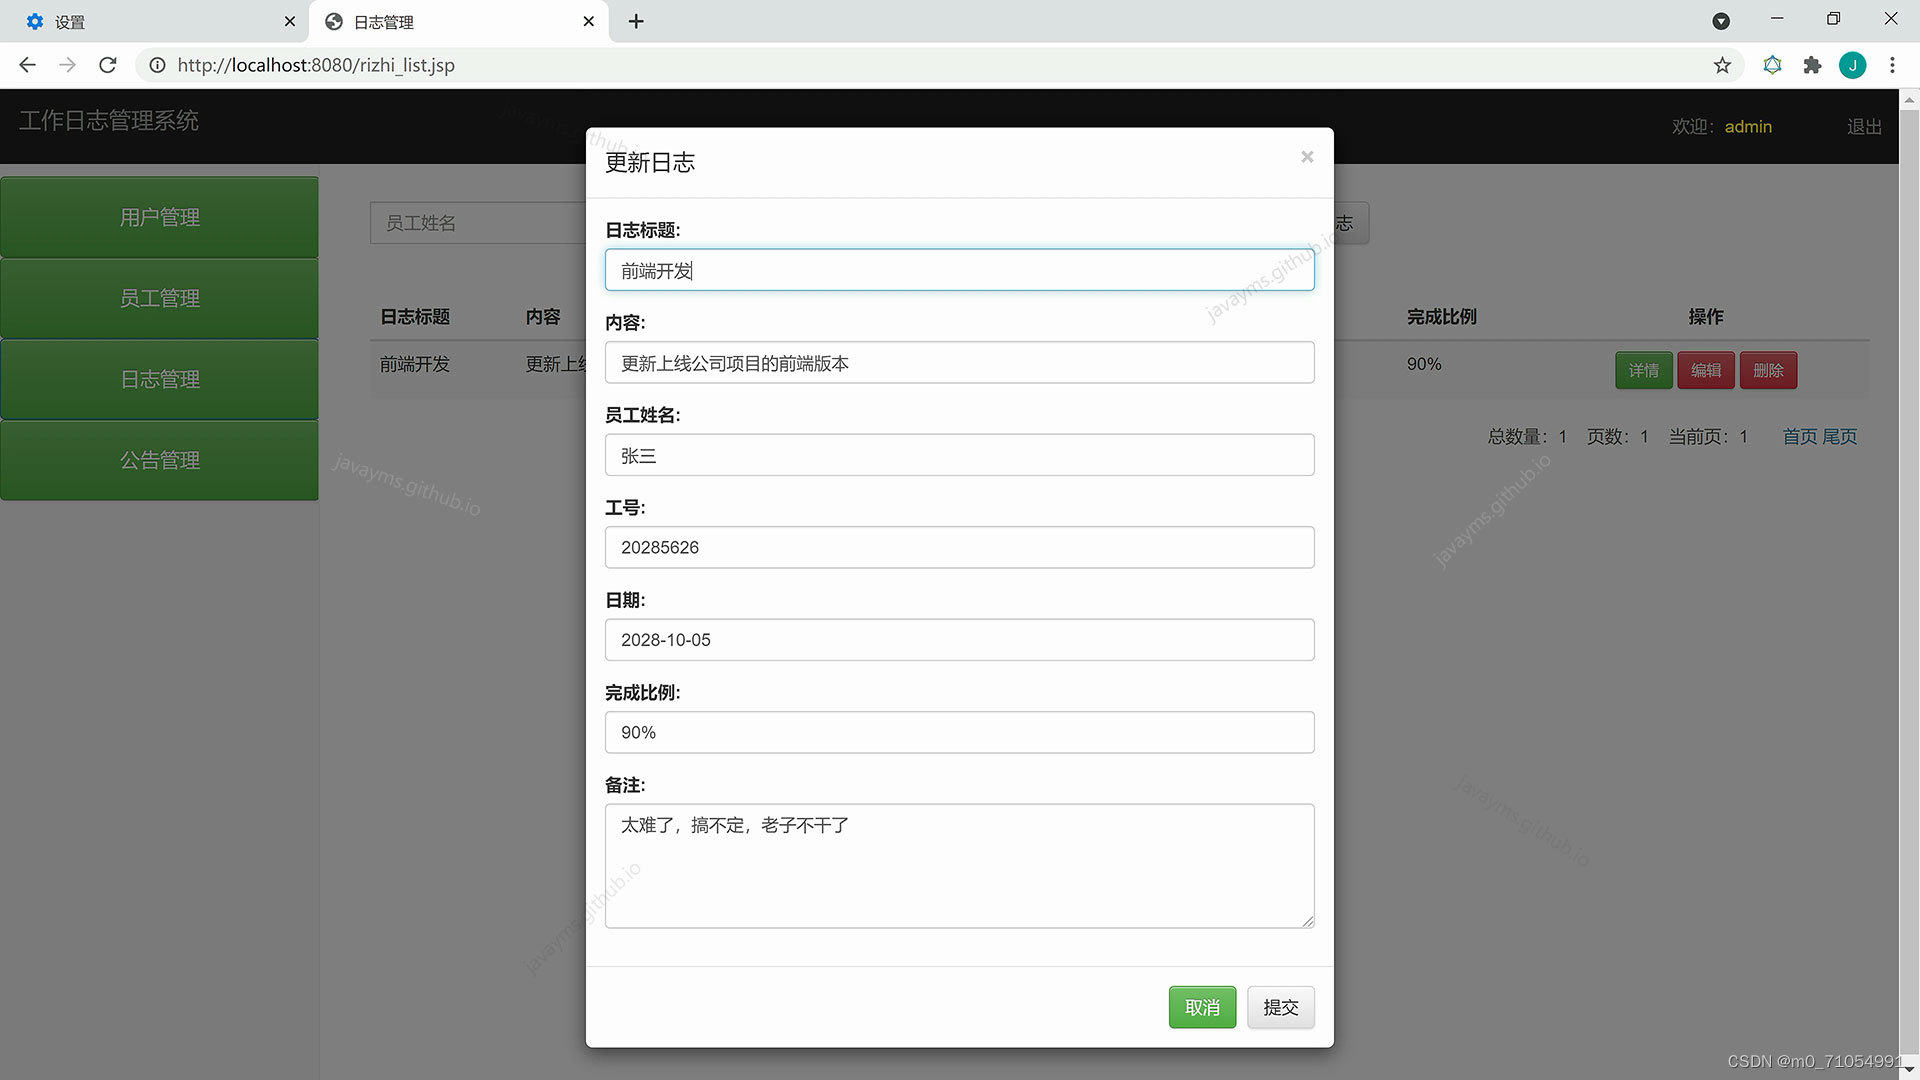Click the hexagon extension icon in toolbar

pos(1772,65)
